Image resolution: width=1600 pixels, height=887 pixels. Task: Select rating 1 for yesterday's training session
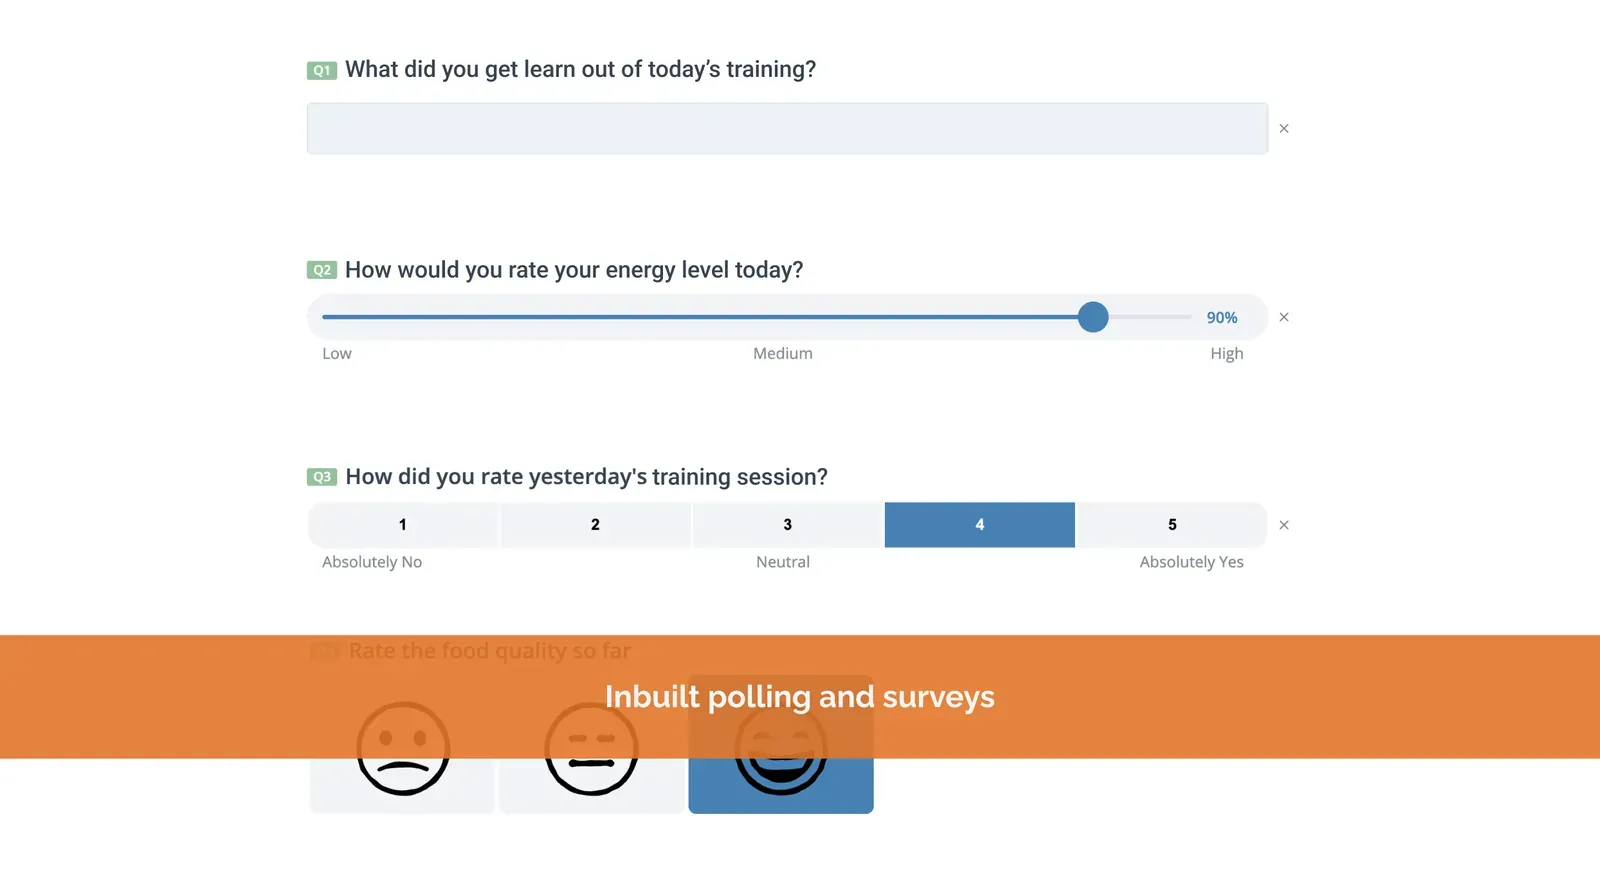403,525
